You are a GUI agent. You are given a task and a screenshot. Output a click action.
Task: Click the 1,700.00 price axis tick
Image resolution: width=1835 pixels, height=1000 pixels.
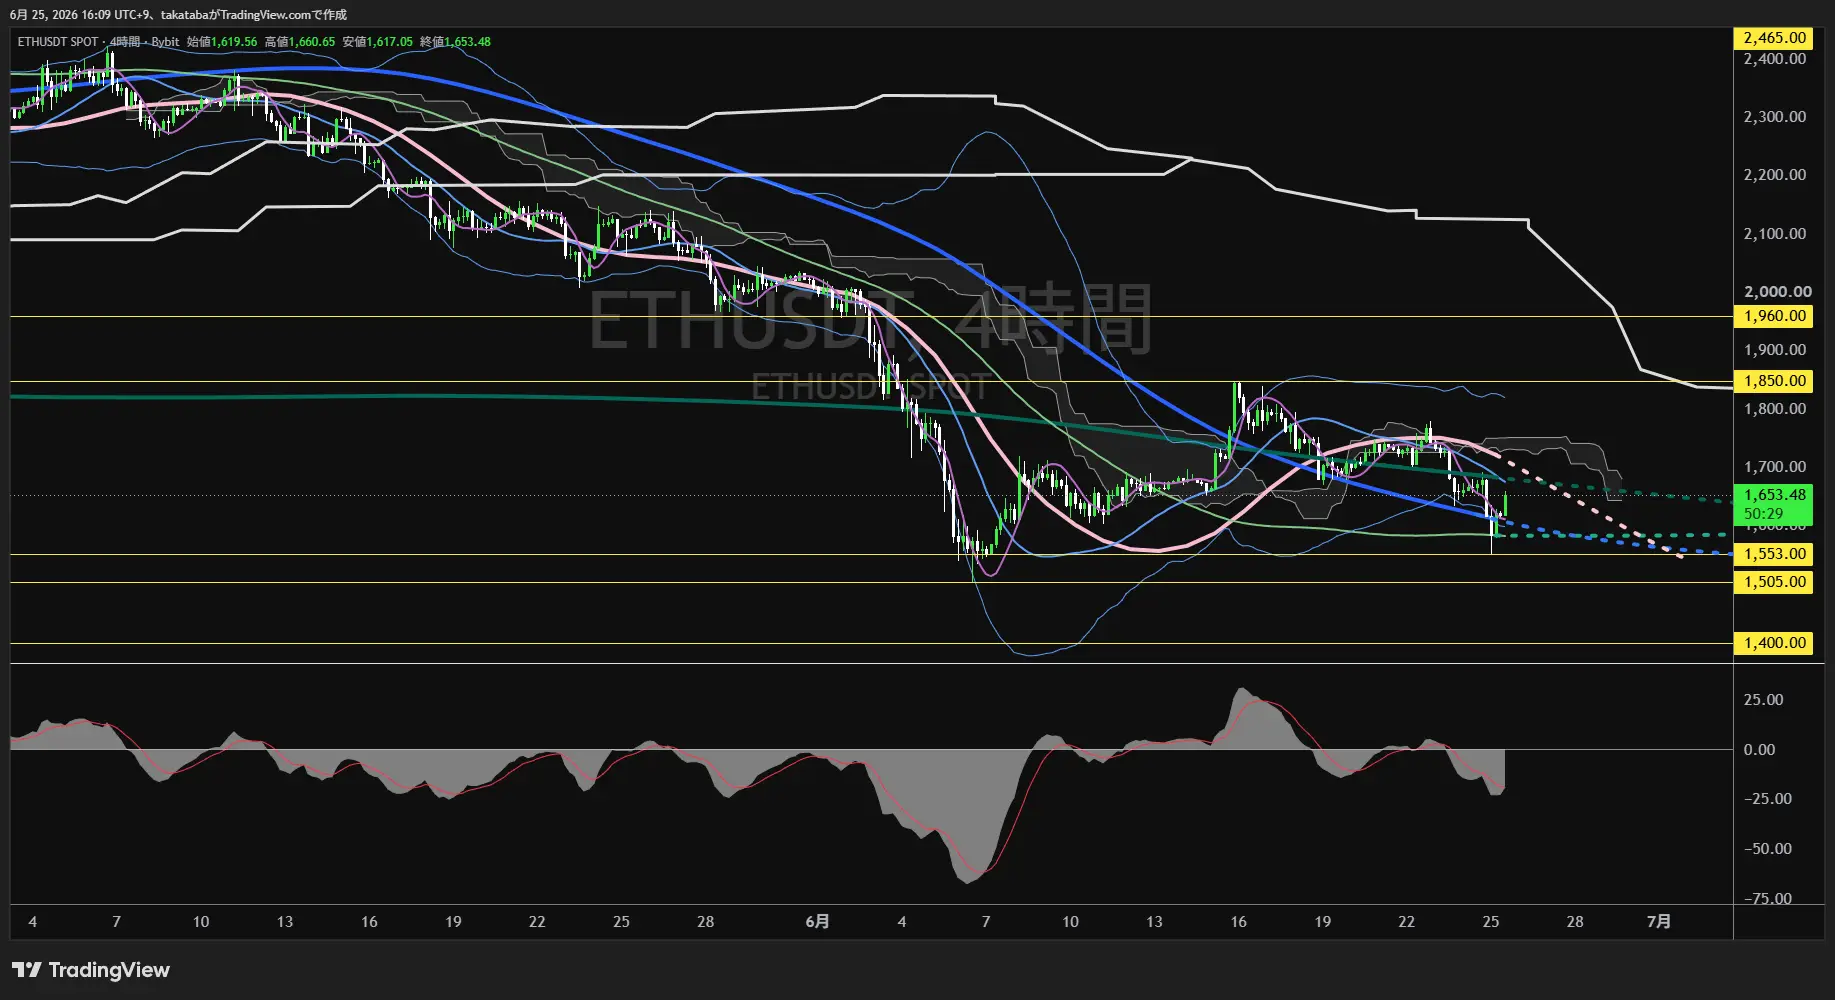click(x=1774, y=467)
